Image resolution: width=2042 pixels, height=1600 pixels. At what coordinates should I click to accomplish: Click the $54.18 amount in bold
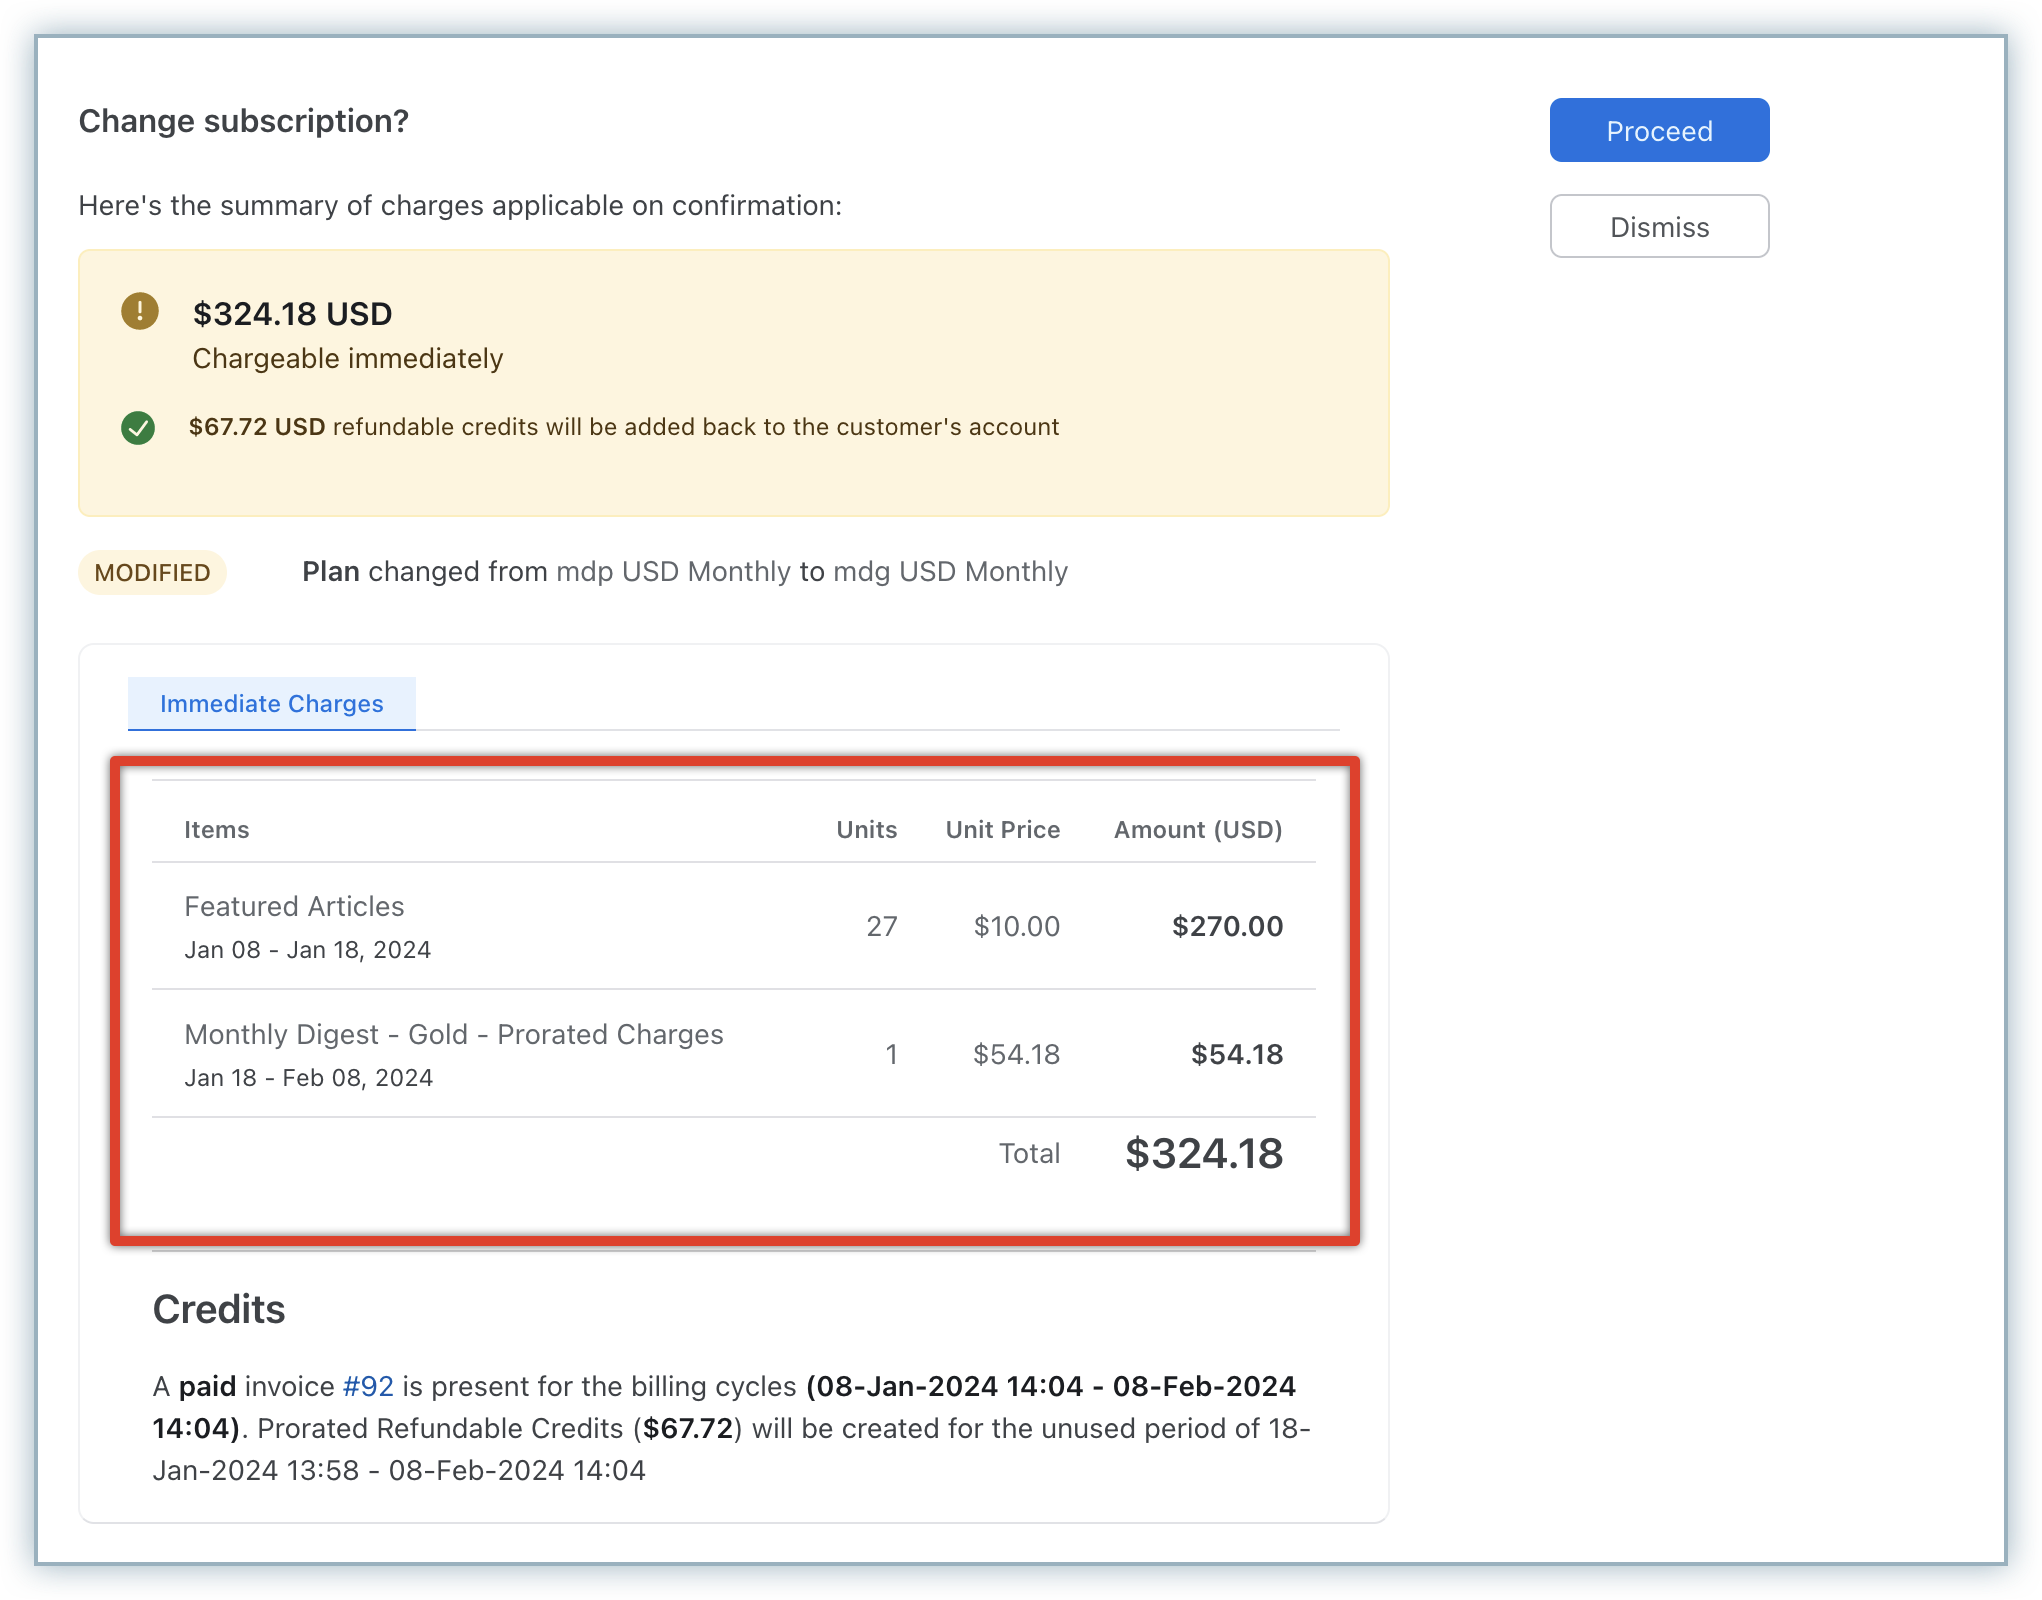1237,1054
